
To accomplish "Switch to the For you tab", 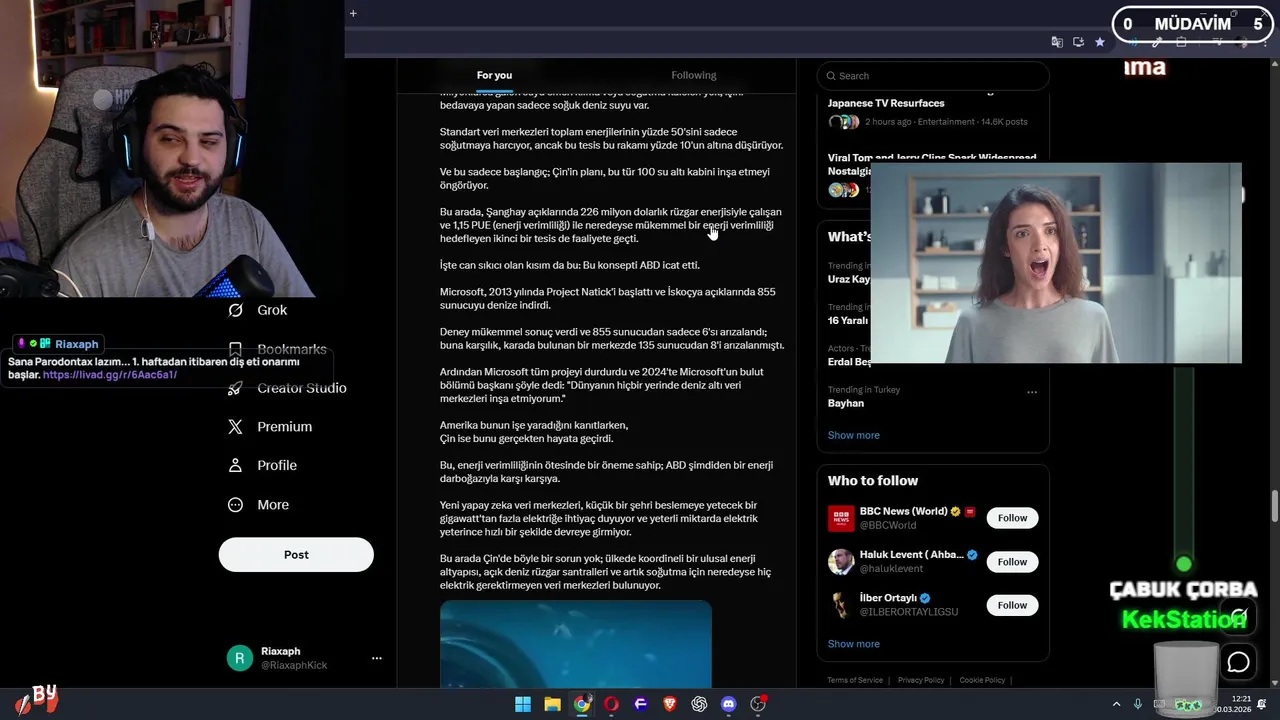I will 494,75.
